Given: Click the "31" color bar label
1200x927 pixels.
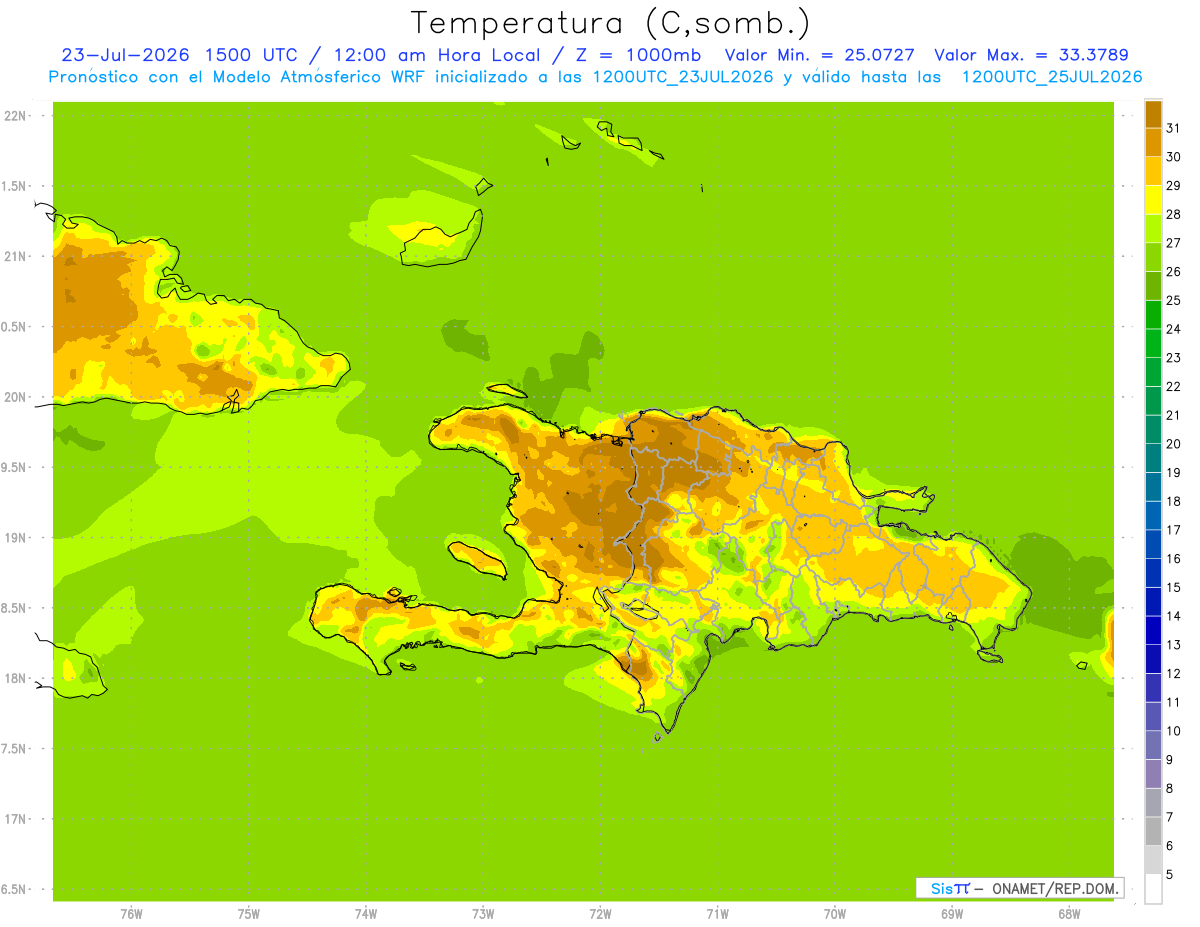Looking at the screenshot, I should coord(1174,128).
